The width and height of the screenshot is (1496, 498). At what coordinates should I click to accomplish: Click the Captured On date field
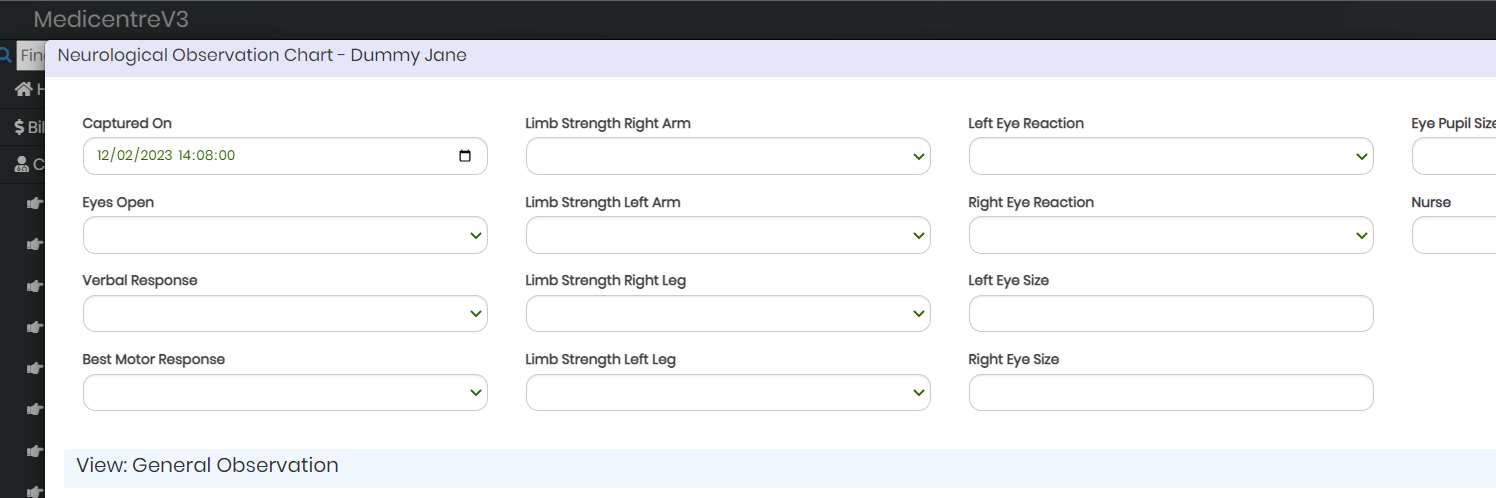[x=285, y=156]
